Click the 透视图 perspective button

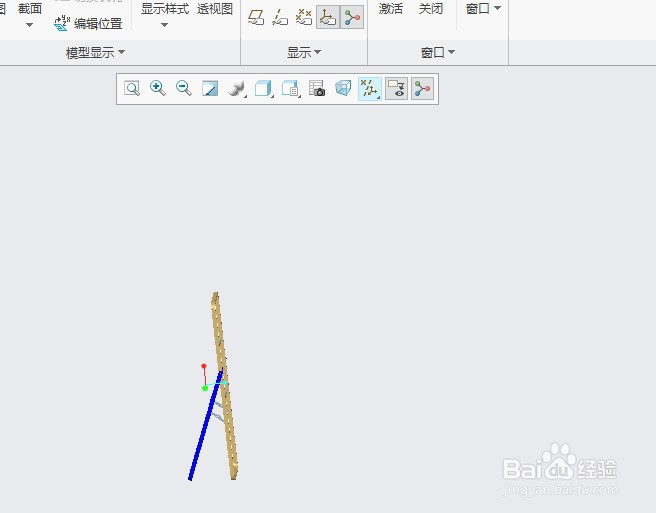pyautogui.click(x=215, y=8)
